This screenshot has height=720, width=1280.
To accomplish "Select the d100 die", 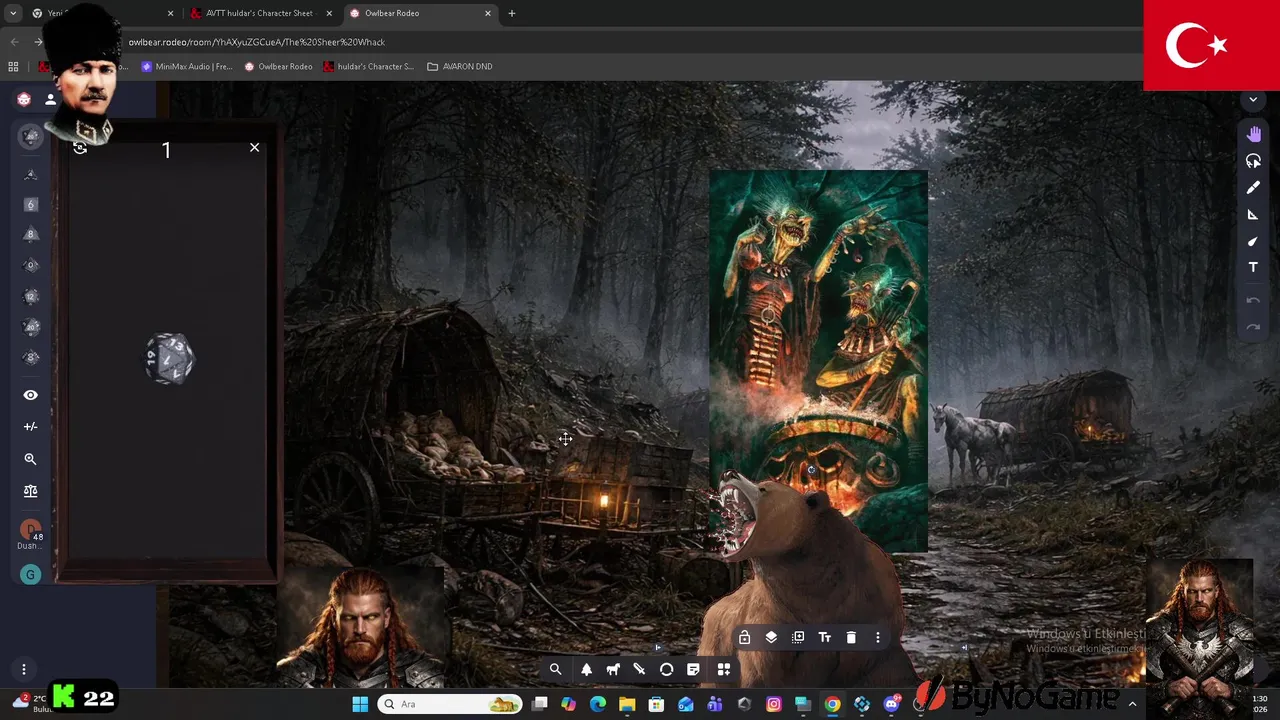I will pyautogui.click(x=31, y=358).
